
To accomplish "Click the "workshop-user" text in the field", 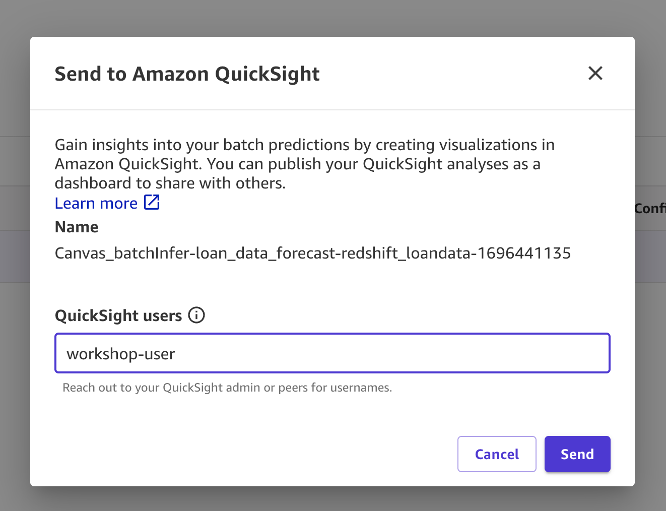I will point(121,354).
